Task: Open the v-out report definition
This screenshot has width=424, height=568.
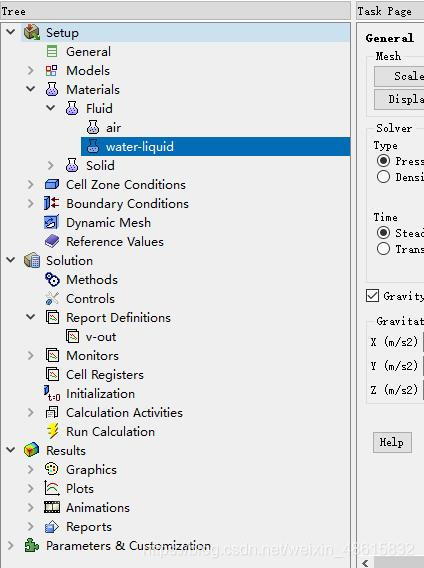Action: [100, 337]
